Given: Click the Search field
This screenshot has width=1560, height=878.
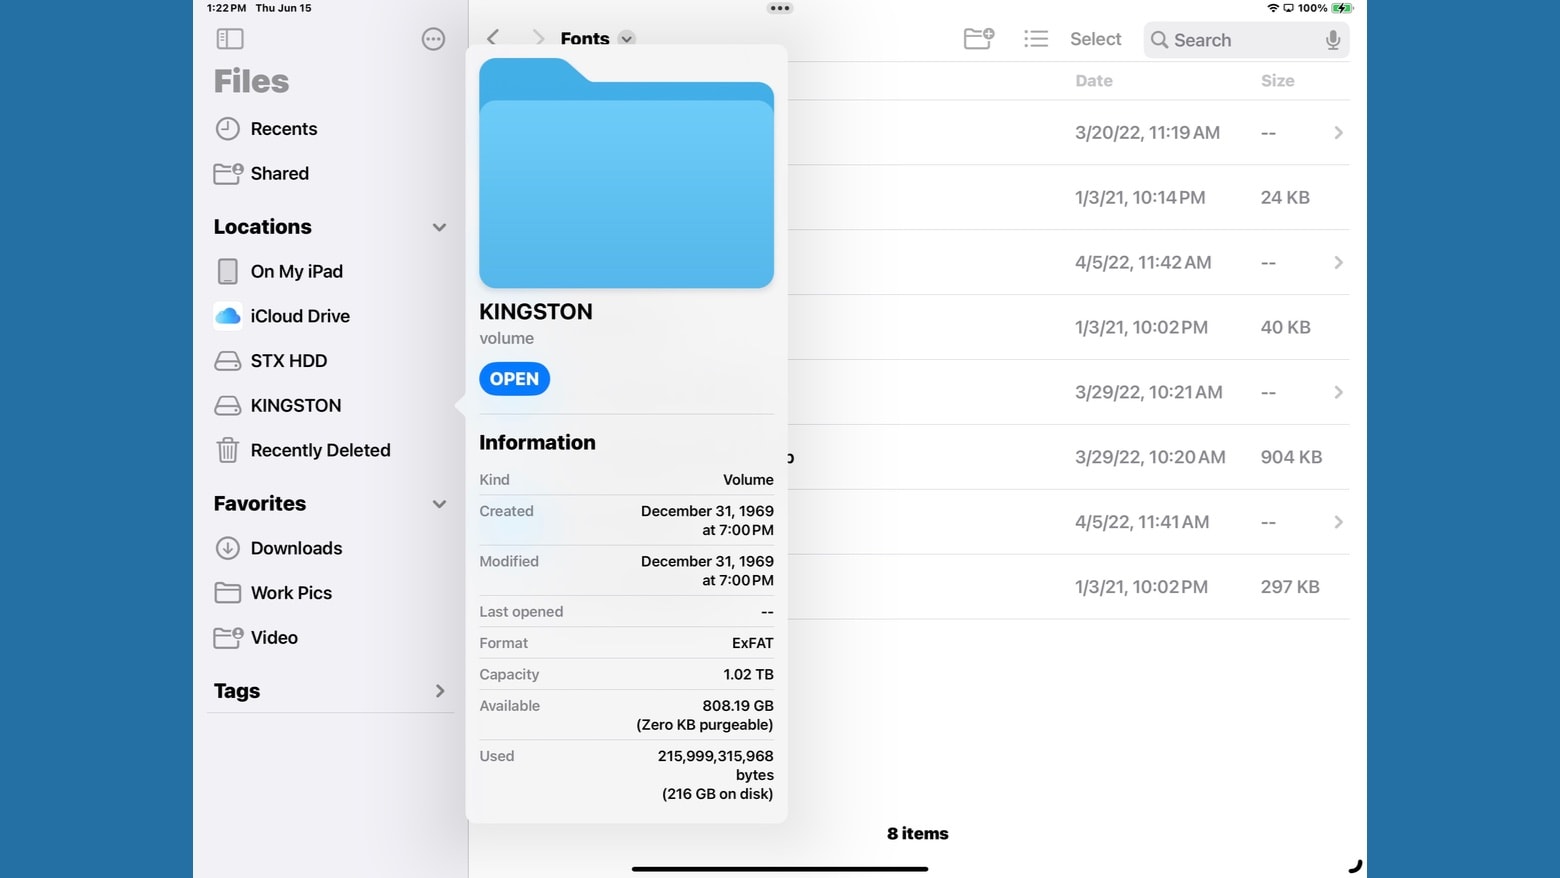Looking at the screenshot, I should click(1240, 40).
